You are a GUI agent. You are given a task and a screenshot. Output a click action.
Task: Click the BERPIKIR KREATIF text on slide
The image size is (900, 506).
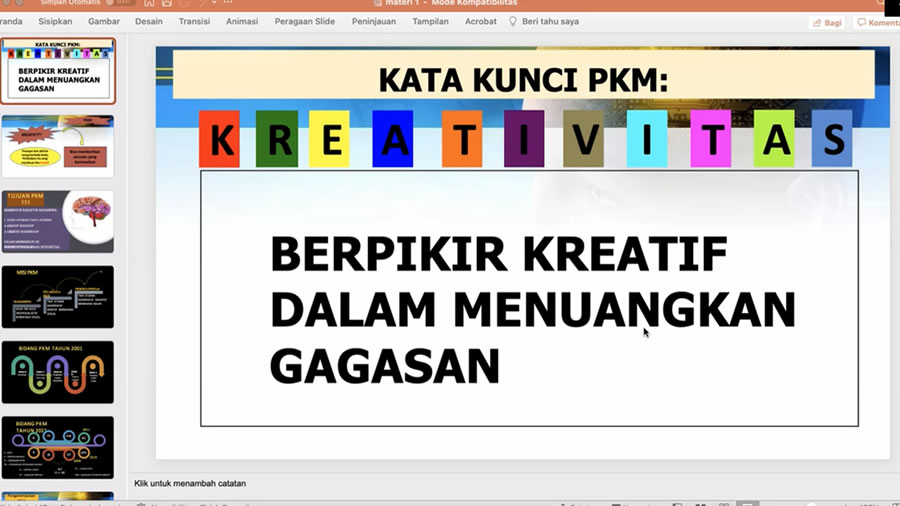coord(497,255)
